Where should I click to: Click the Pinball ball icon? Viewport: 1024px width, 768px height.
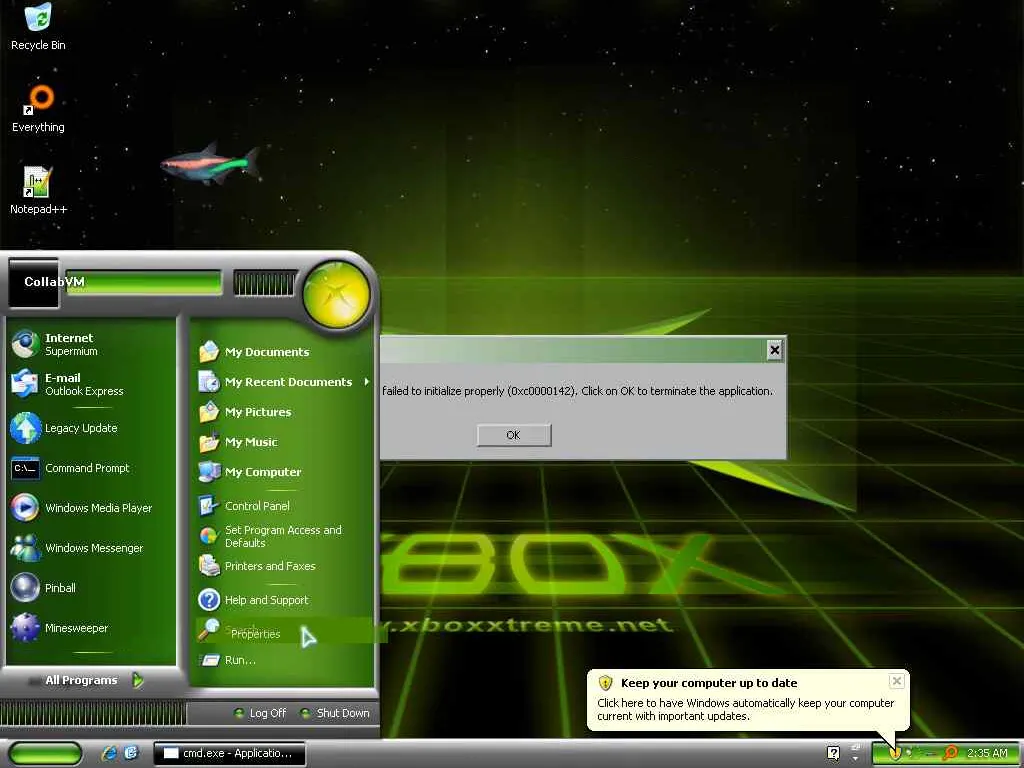25,588
